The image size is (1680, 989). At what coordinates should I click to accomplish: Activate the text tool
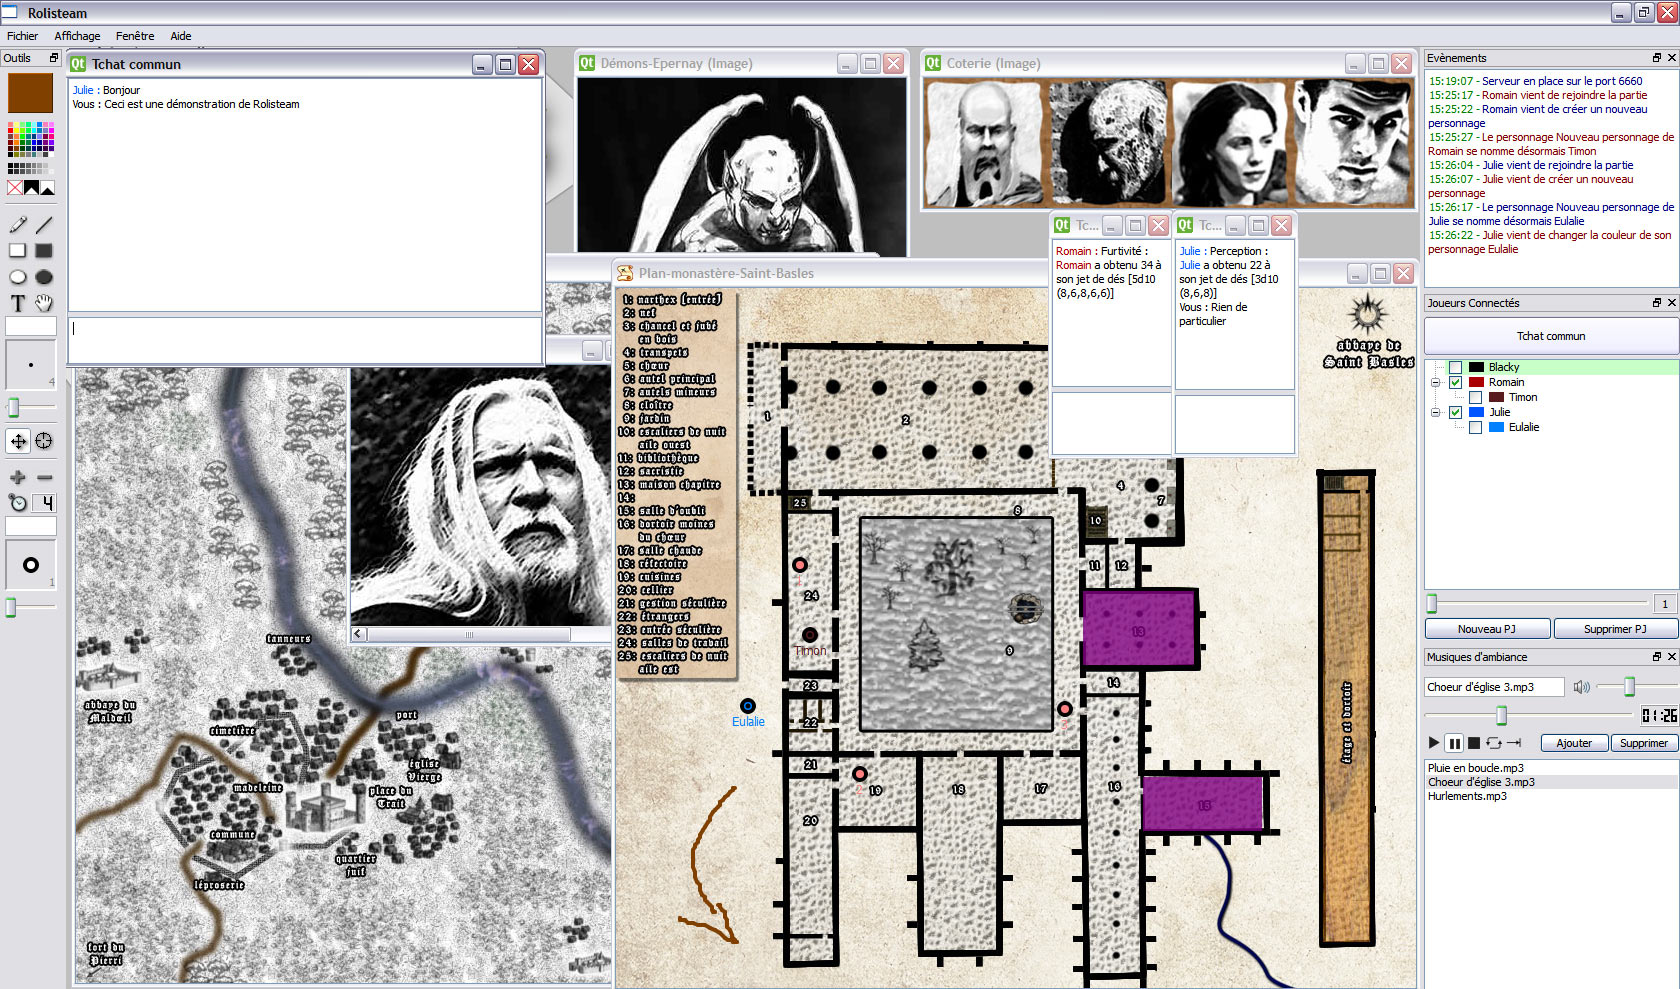click(18, 303)
